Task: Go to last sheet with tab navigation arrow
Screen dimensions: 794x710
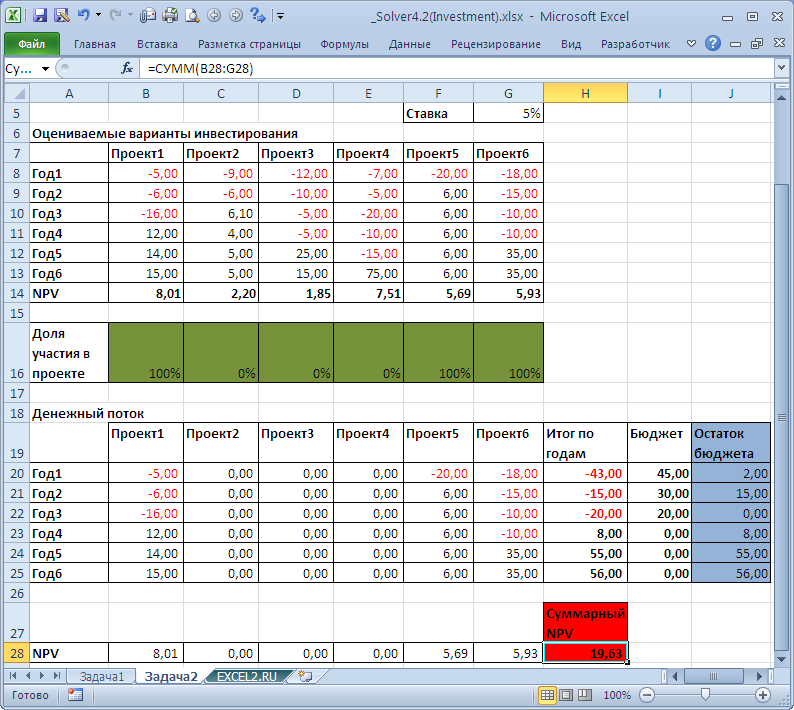Action: tap(57, 676)
